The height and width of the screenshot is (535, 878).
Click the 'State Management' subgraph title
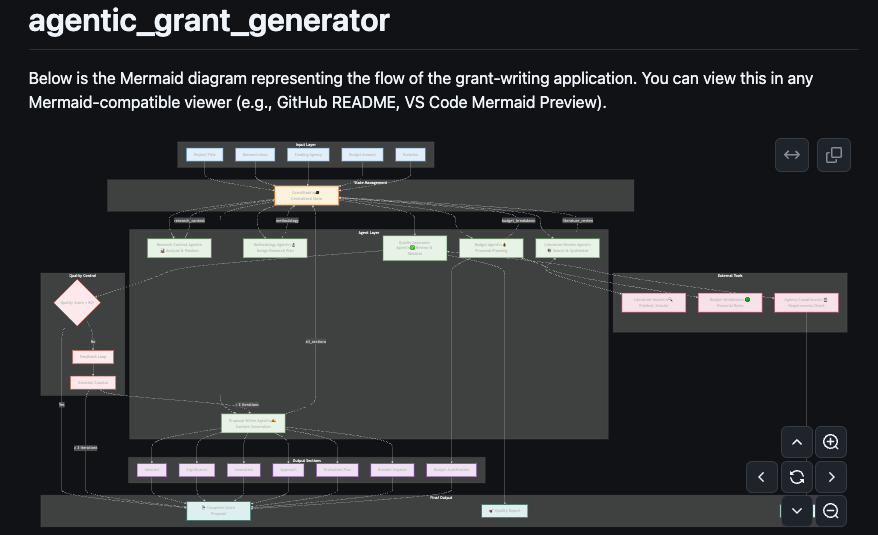click(370, 183)
